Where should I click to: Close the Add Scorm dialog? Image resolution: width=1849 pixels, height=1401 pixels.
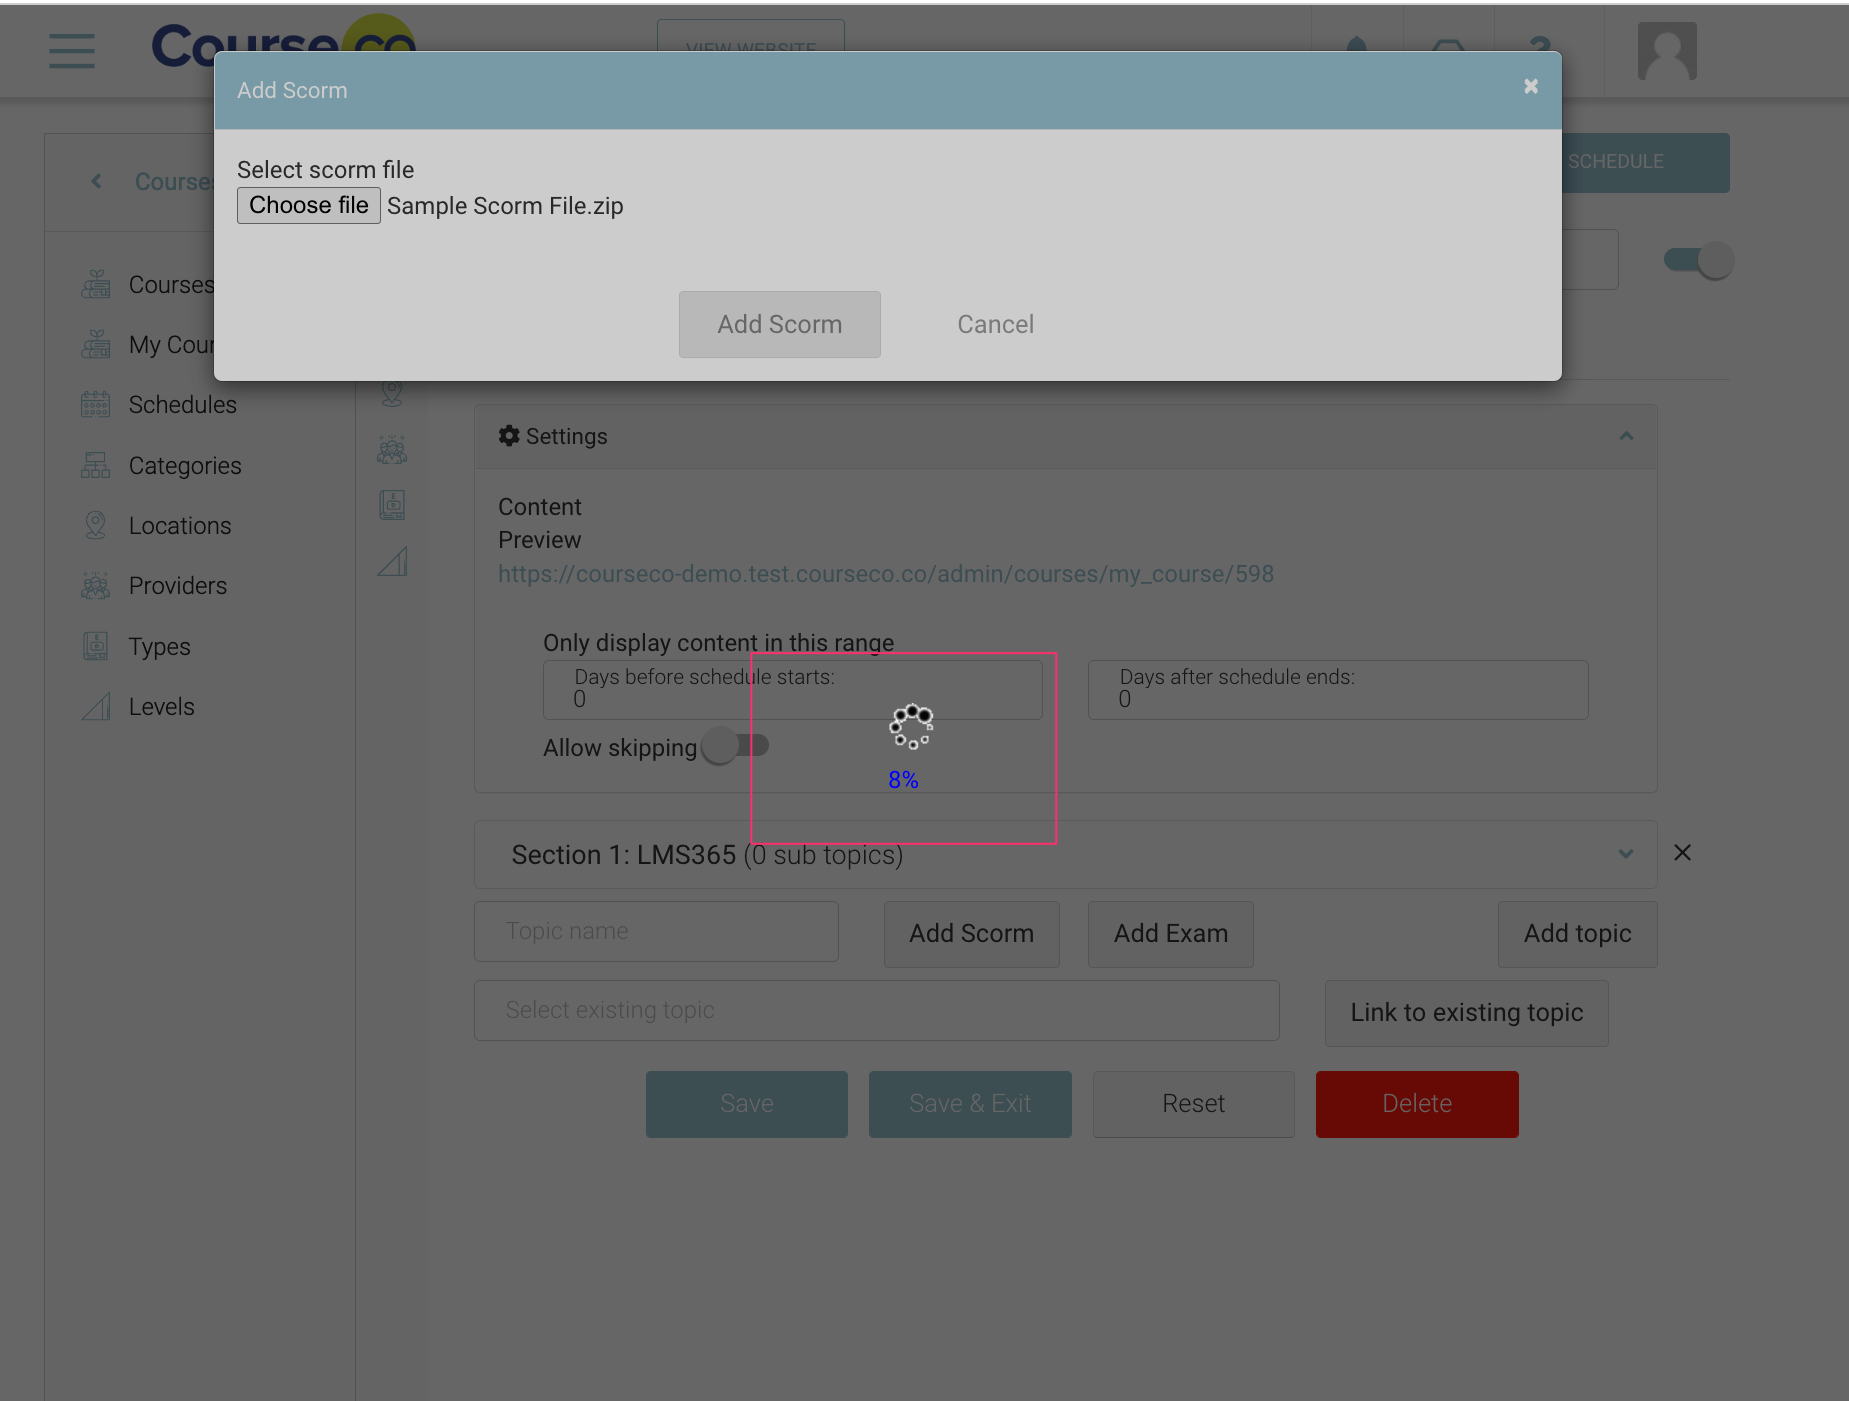[1530, 87]
